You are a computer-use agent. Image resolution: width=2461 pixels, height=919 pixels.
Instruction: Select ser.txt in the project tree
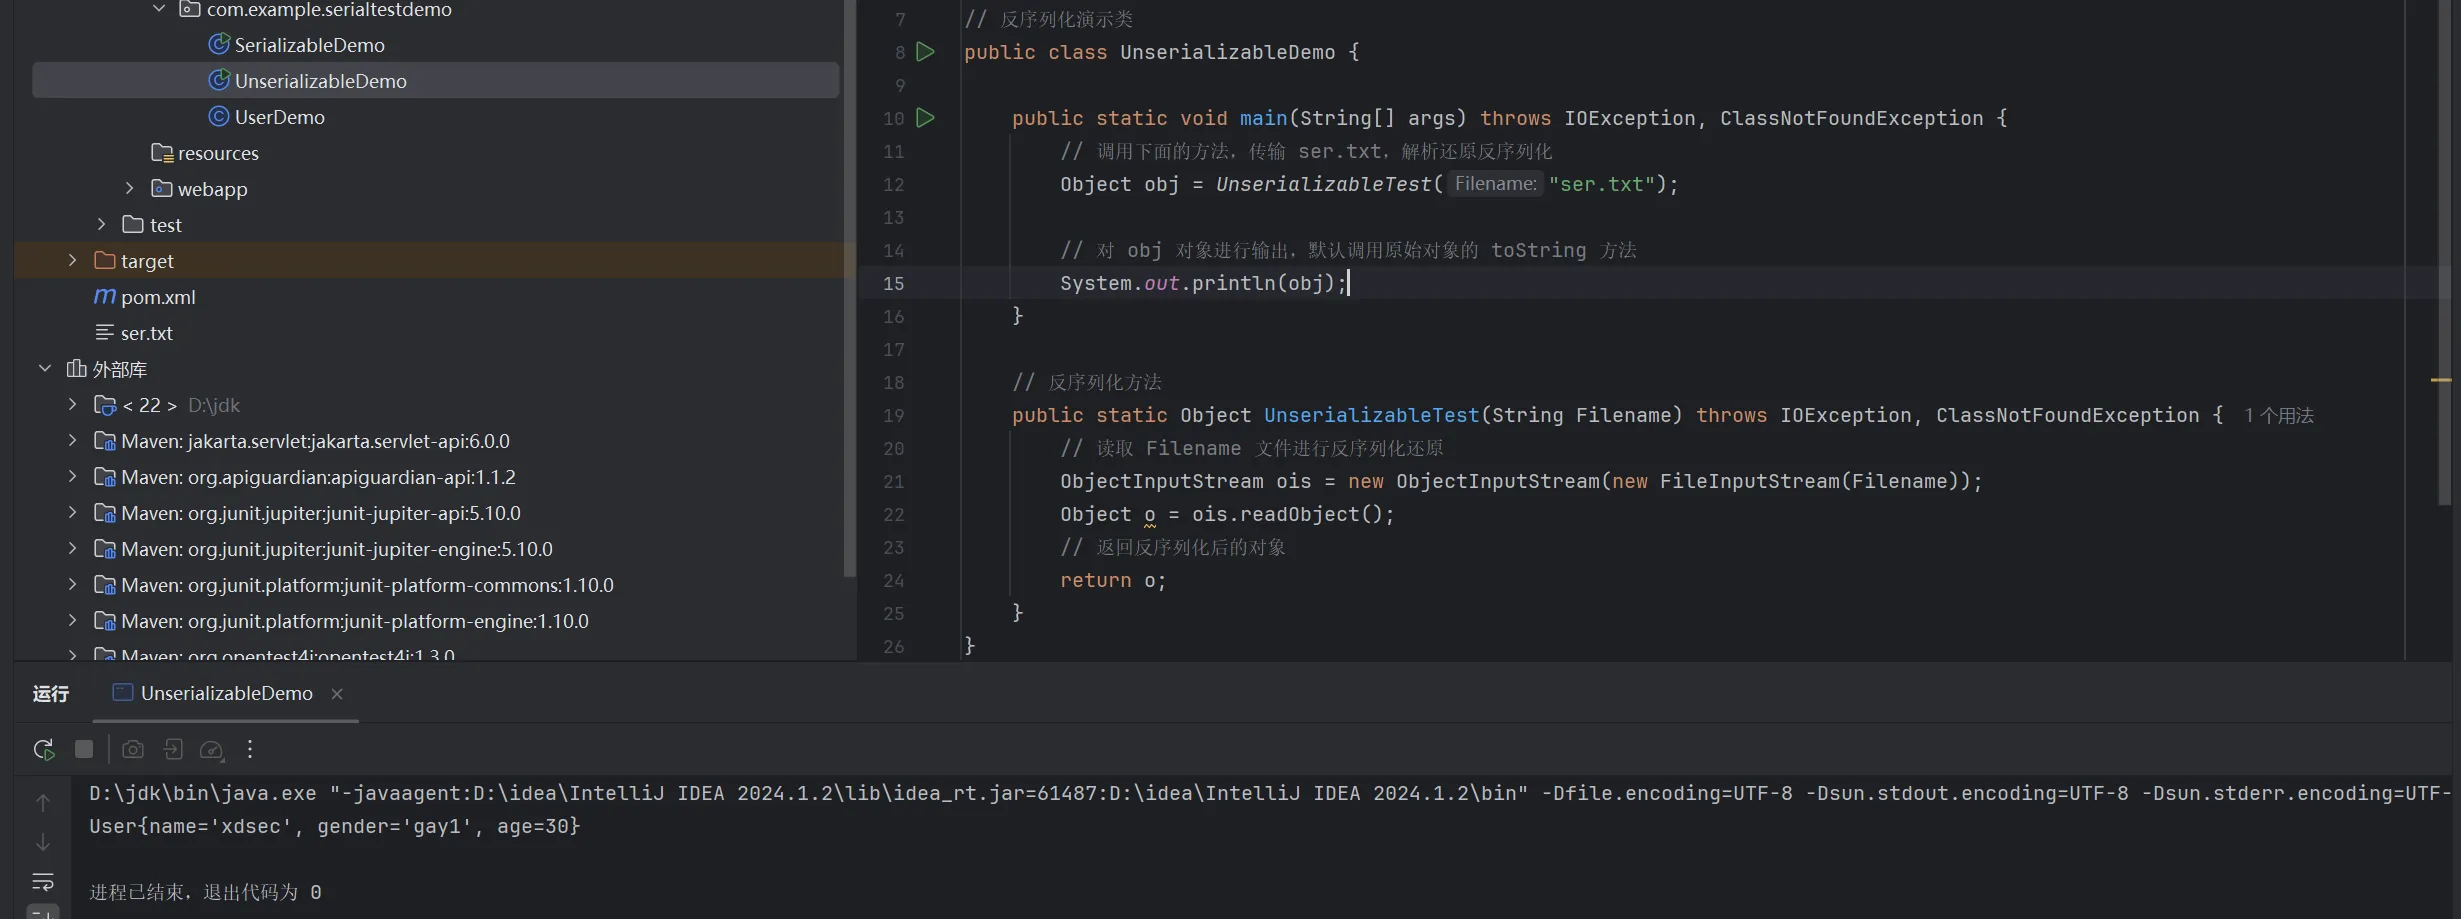[146, 333]
